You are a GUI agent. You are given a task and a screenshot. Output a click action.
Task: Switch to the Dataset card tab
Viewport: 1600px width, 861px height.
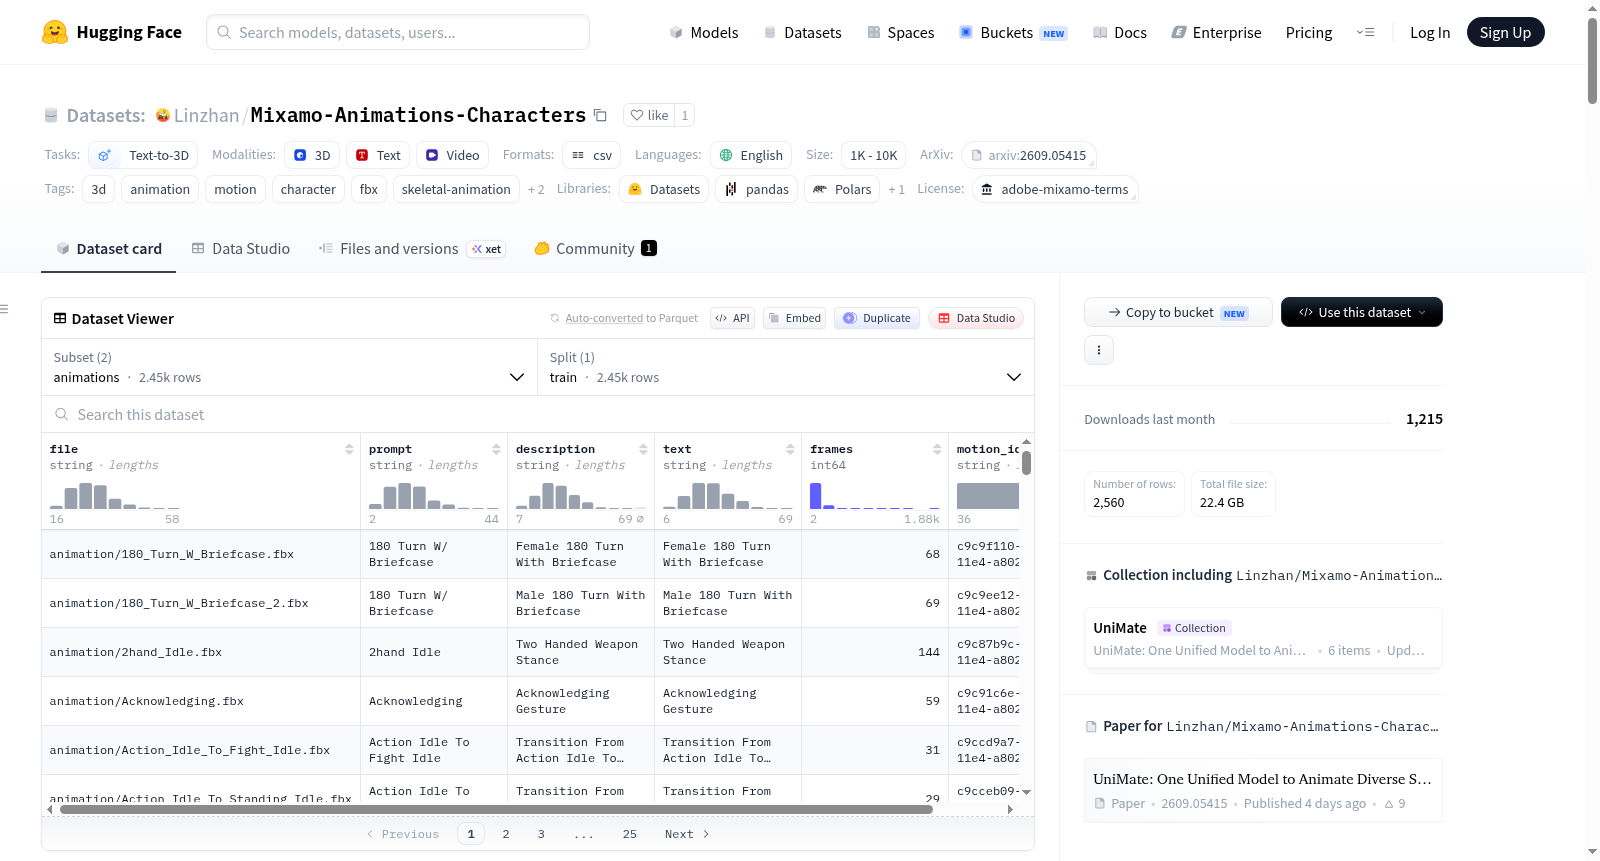(x=109, y=249)
